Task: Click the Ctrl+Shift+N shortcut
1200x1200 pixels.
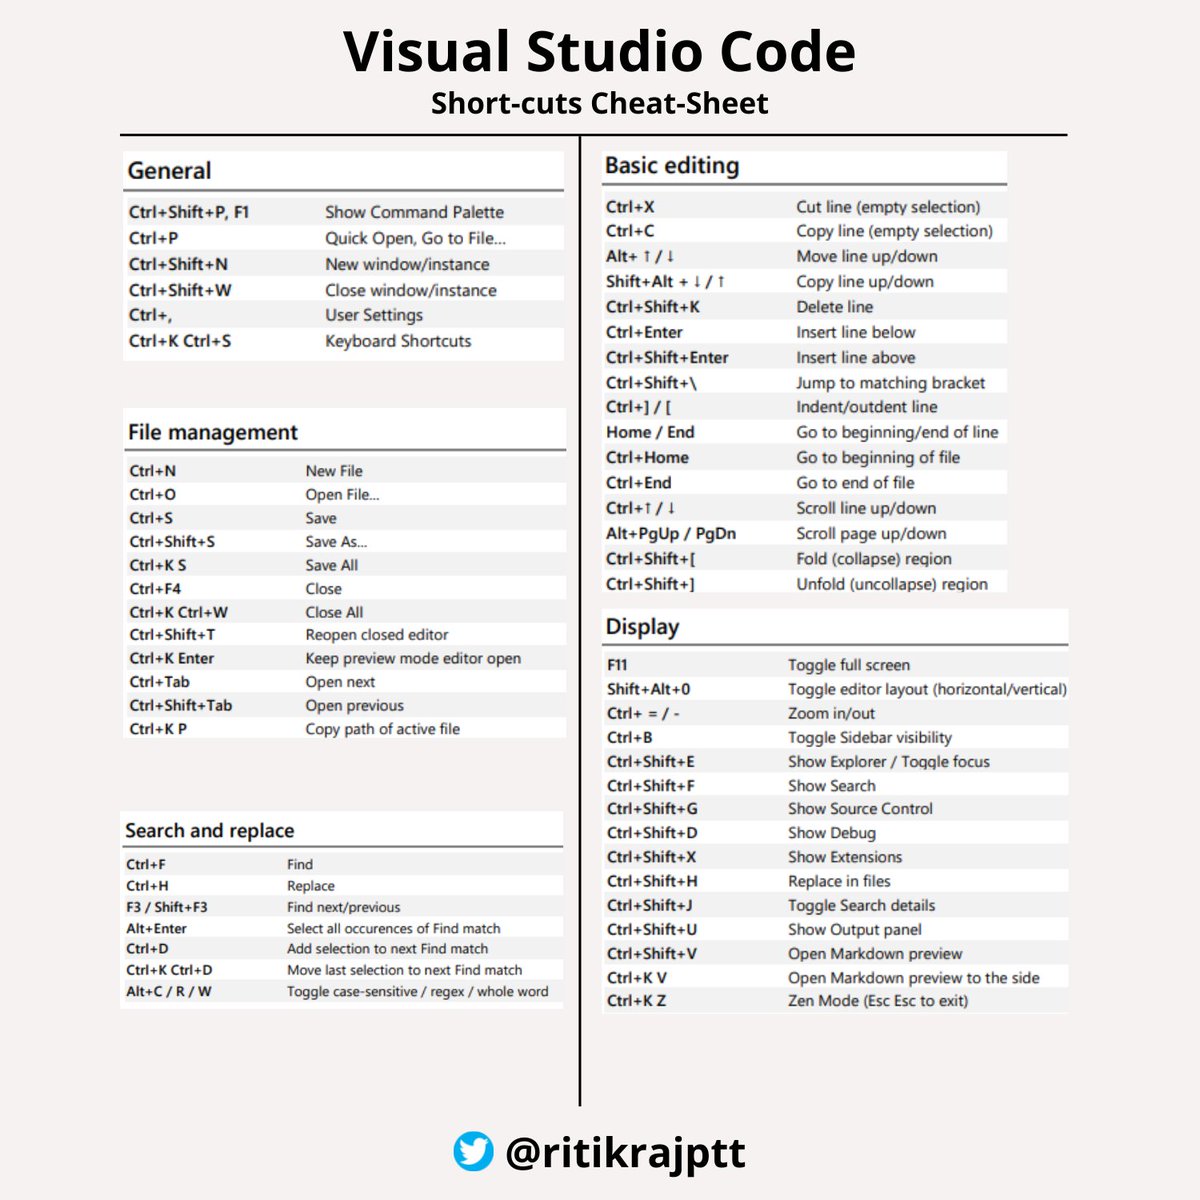Action: click(x=178, y=264)
